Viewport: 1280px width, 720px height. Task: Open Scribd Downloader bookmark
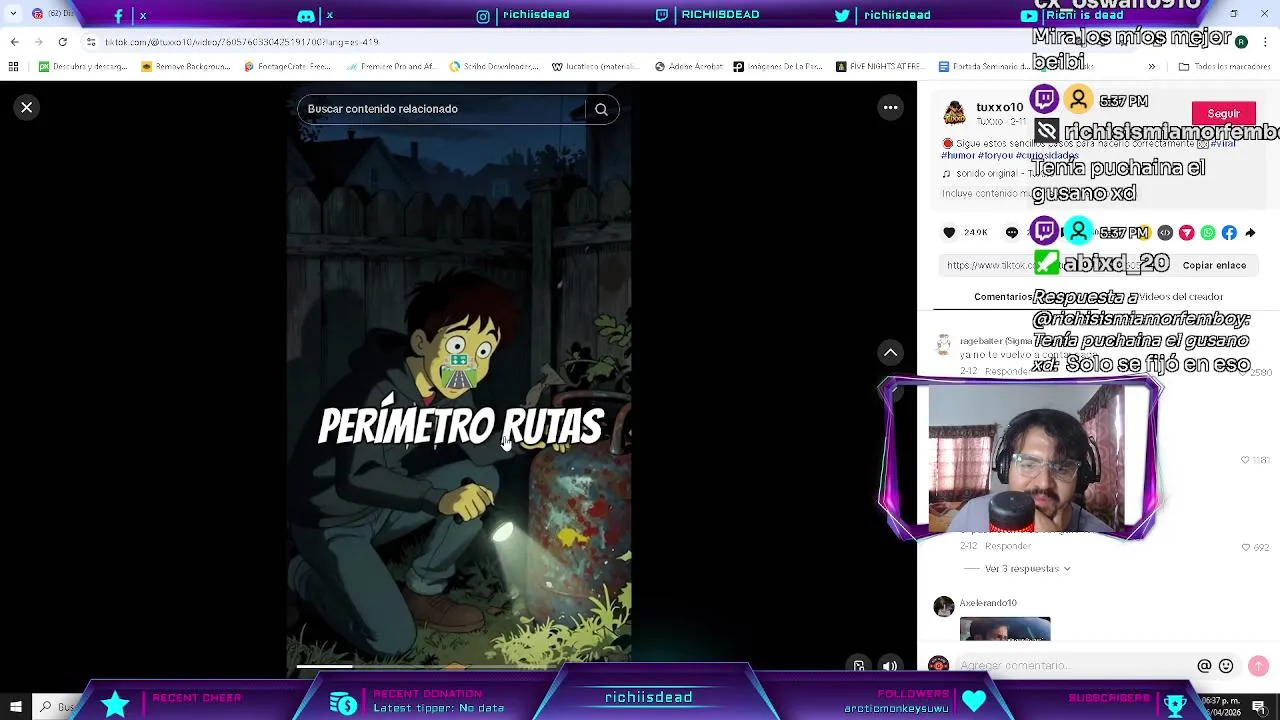tap(494, 67)
